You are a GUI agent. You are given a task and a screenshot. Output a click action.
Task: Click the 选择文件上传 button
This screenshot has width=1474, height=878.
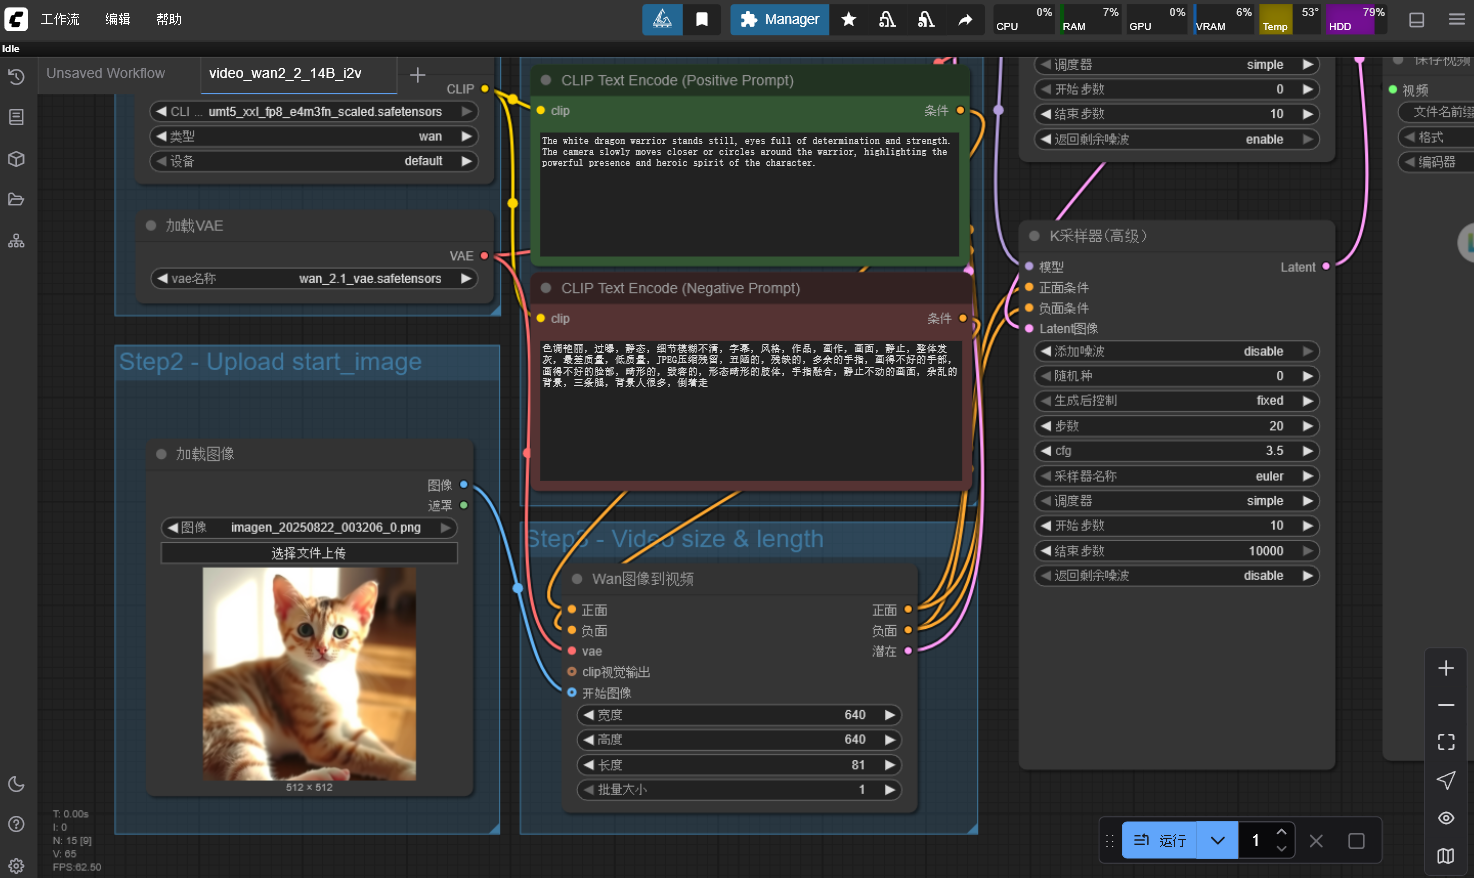[309, 553]
